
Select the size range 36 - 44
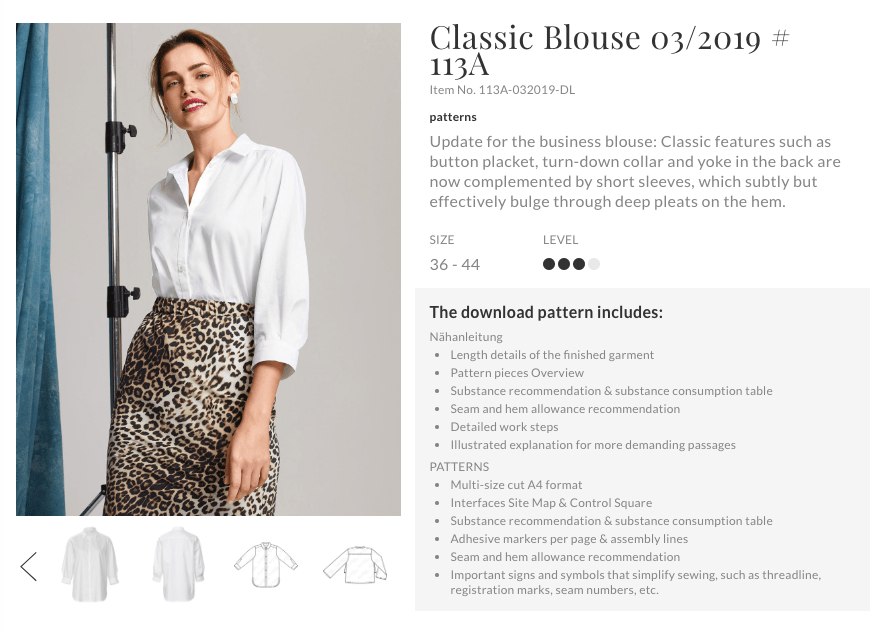pos(455,265)
